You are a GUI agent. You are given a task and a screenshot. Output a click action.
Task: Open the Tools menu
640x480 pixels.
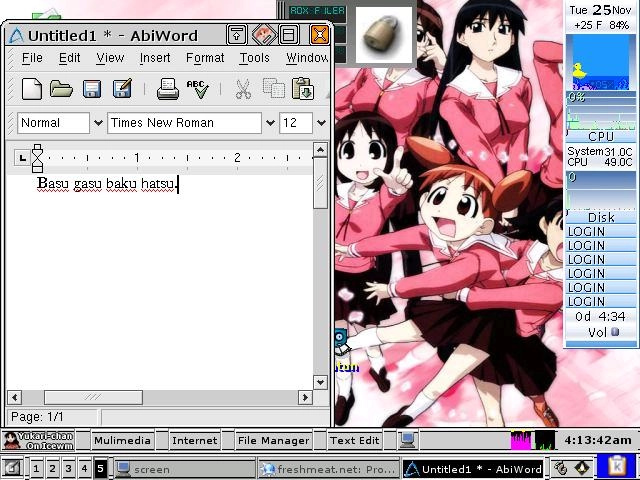254,58
